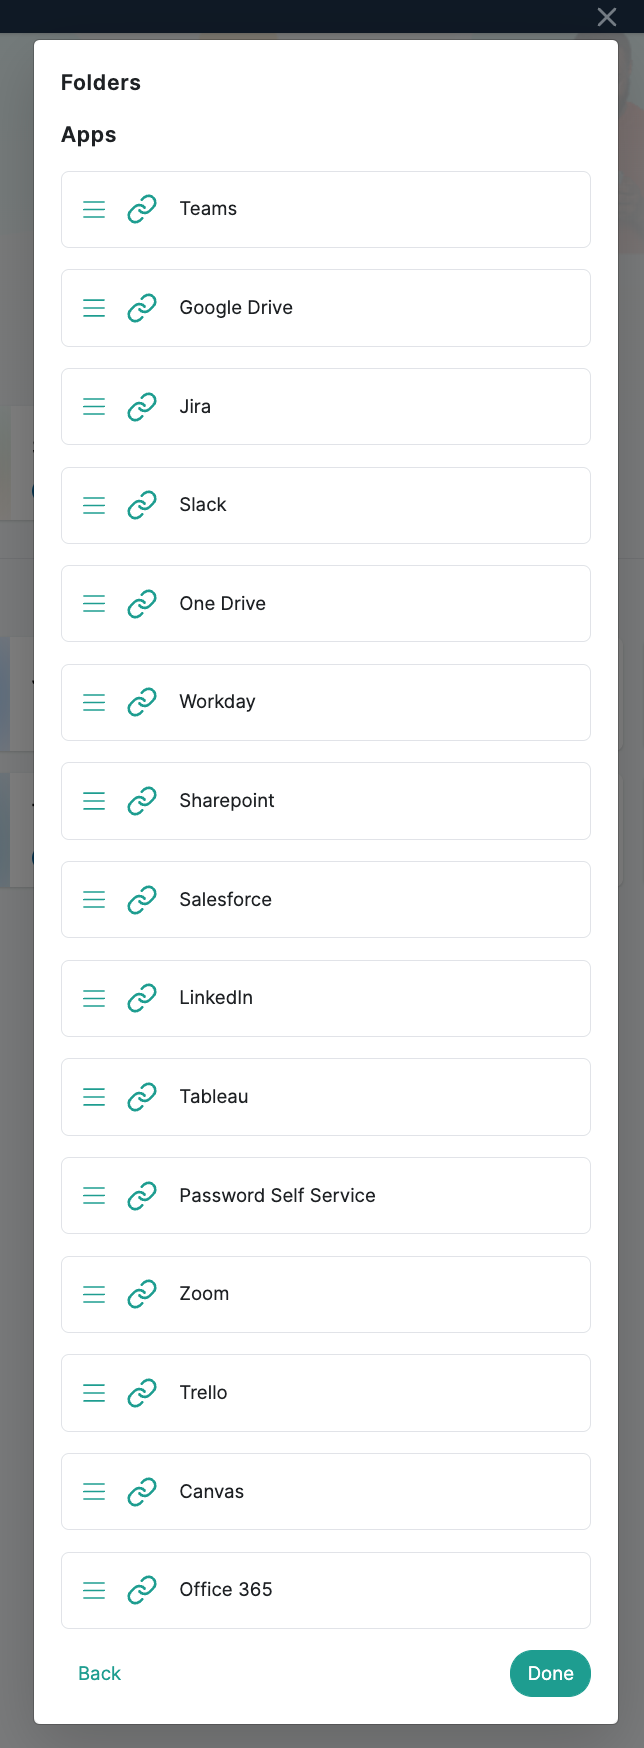Click the drag handle icon beside Sharepoint

(x=94, y=801)
